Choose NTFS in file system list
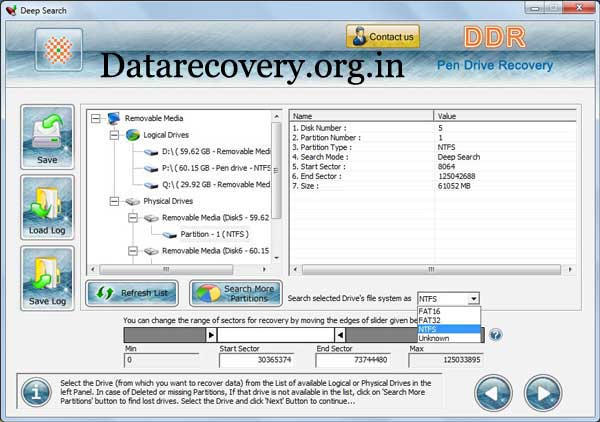This screenshot has width=600, height=422. 448,329
